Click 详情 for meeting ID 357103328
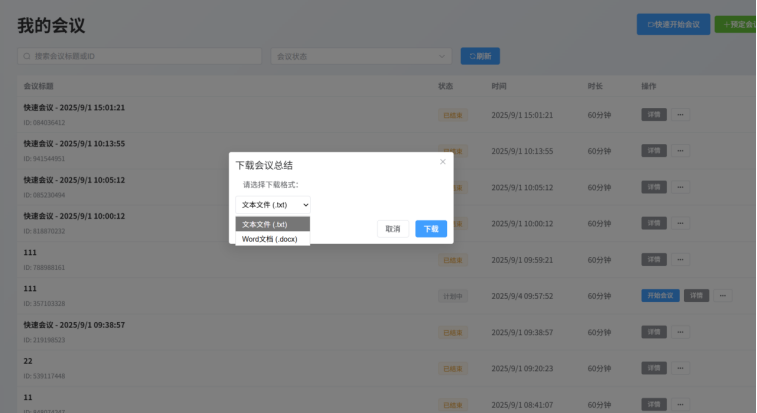Viewport: 757px width, 413px height. (696, 296)
